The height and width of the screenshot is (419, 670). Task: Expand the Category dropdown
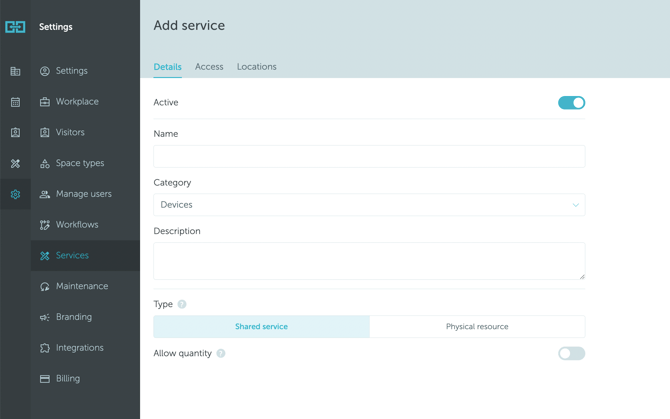(369, 205)
